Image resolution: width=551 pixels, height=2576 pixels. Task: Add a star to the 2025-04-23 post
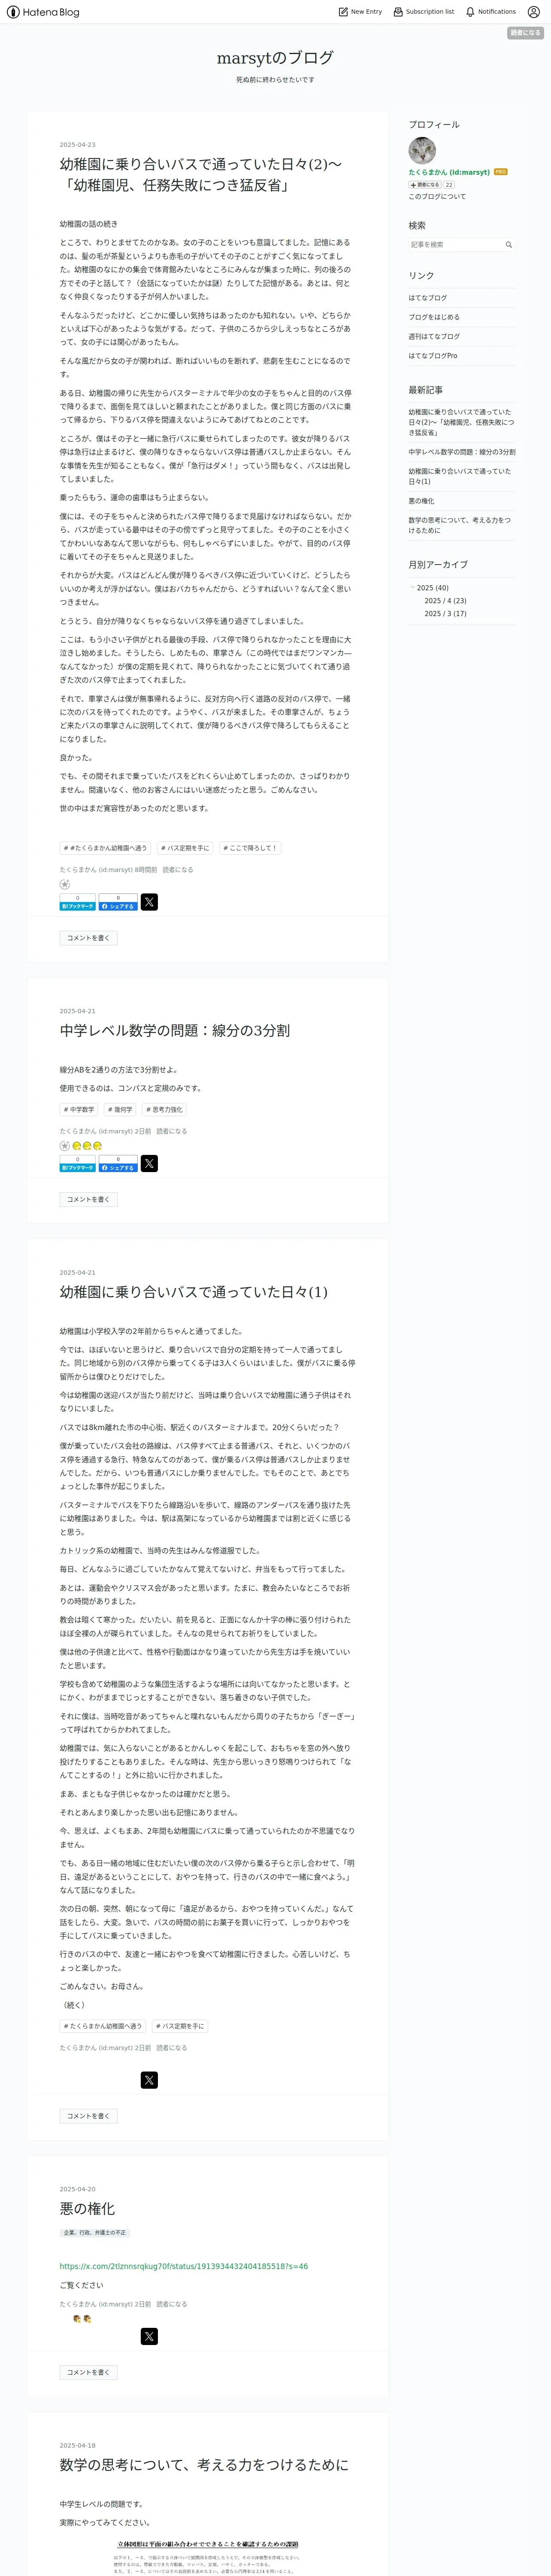[65, 884]
